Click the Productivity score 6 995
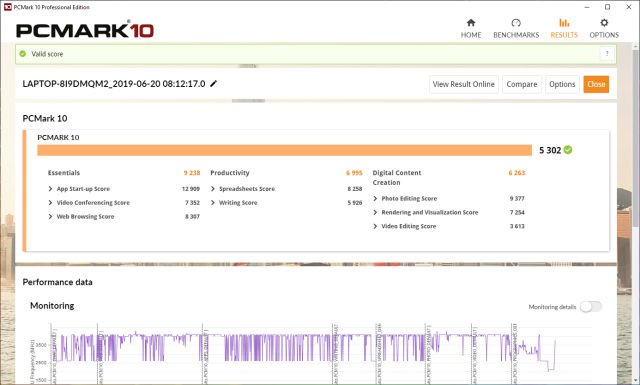 click(354, 173)
